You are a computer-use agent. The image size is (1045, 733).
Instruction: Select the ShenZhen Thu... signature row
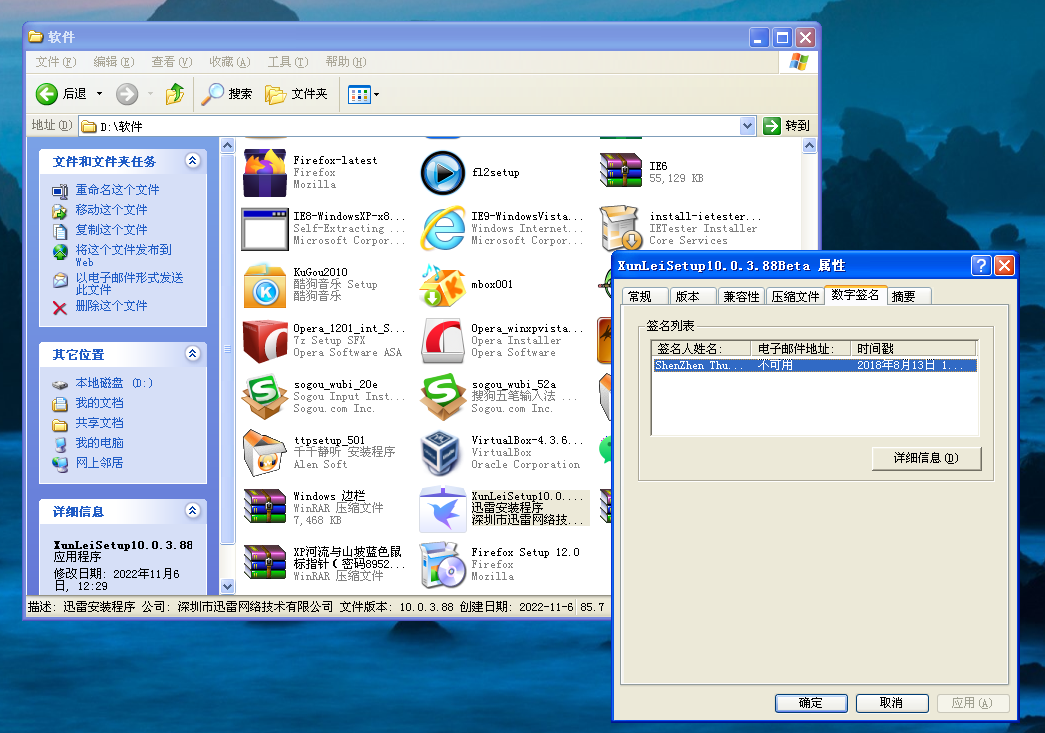(x=700, y=366)
